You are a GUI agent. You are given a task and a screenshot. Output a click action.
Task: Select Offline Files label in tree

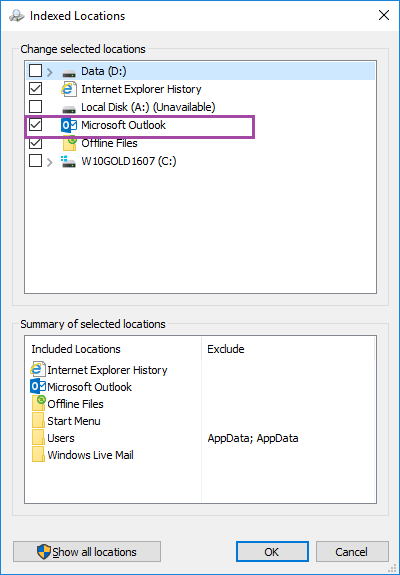(109, 143)
